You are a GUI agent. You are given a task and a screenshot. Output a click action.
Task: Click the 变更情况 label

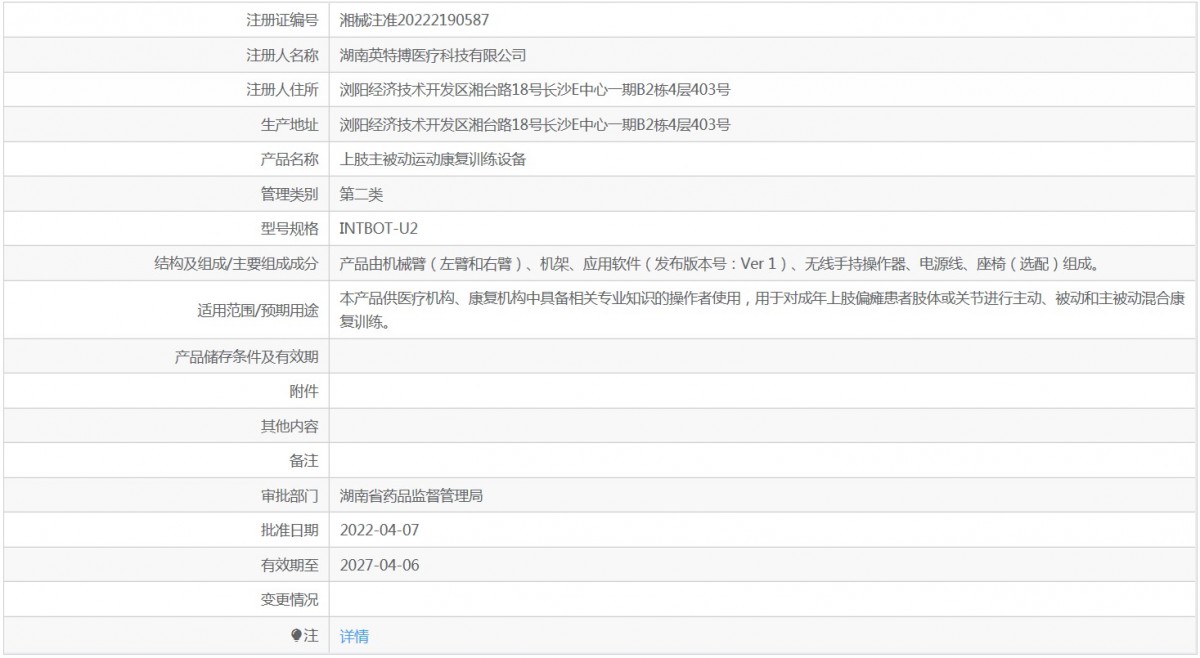pyautogui.click(x=289, y=600)
